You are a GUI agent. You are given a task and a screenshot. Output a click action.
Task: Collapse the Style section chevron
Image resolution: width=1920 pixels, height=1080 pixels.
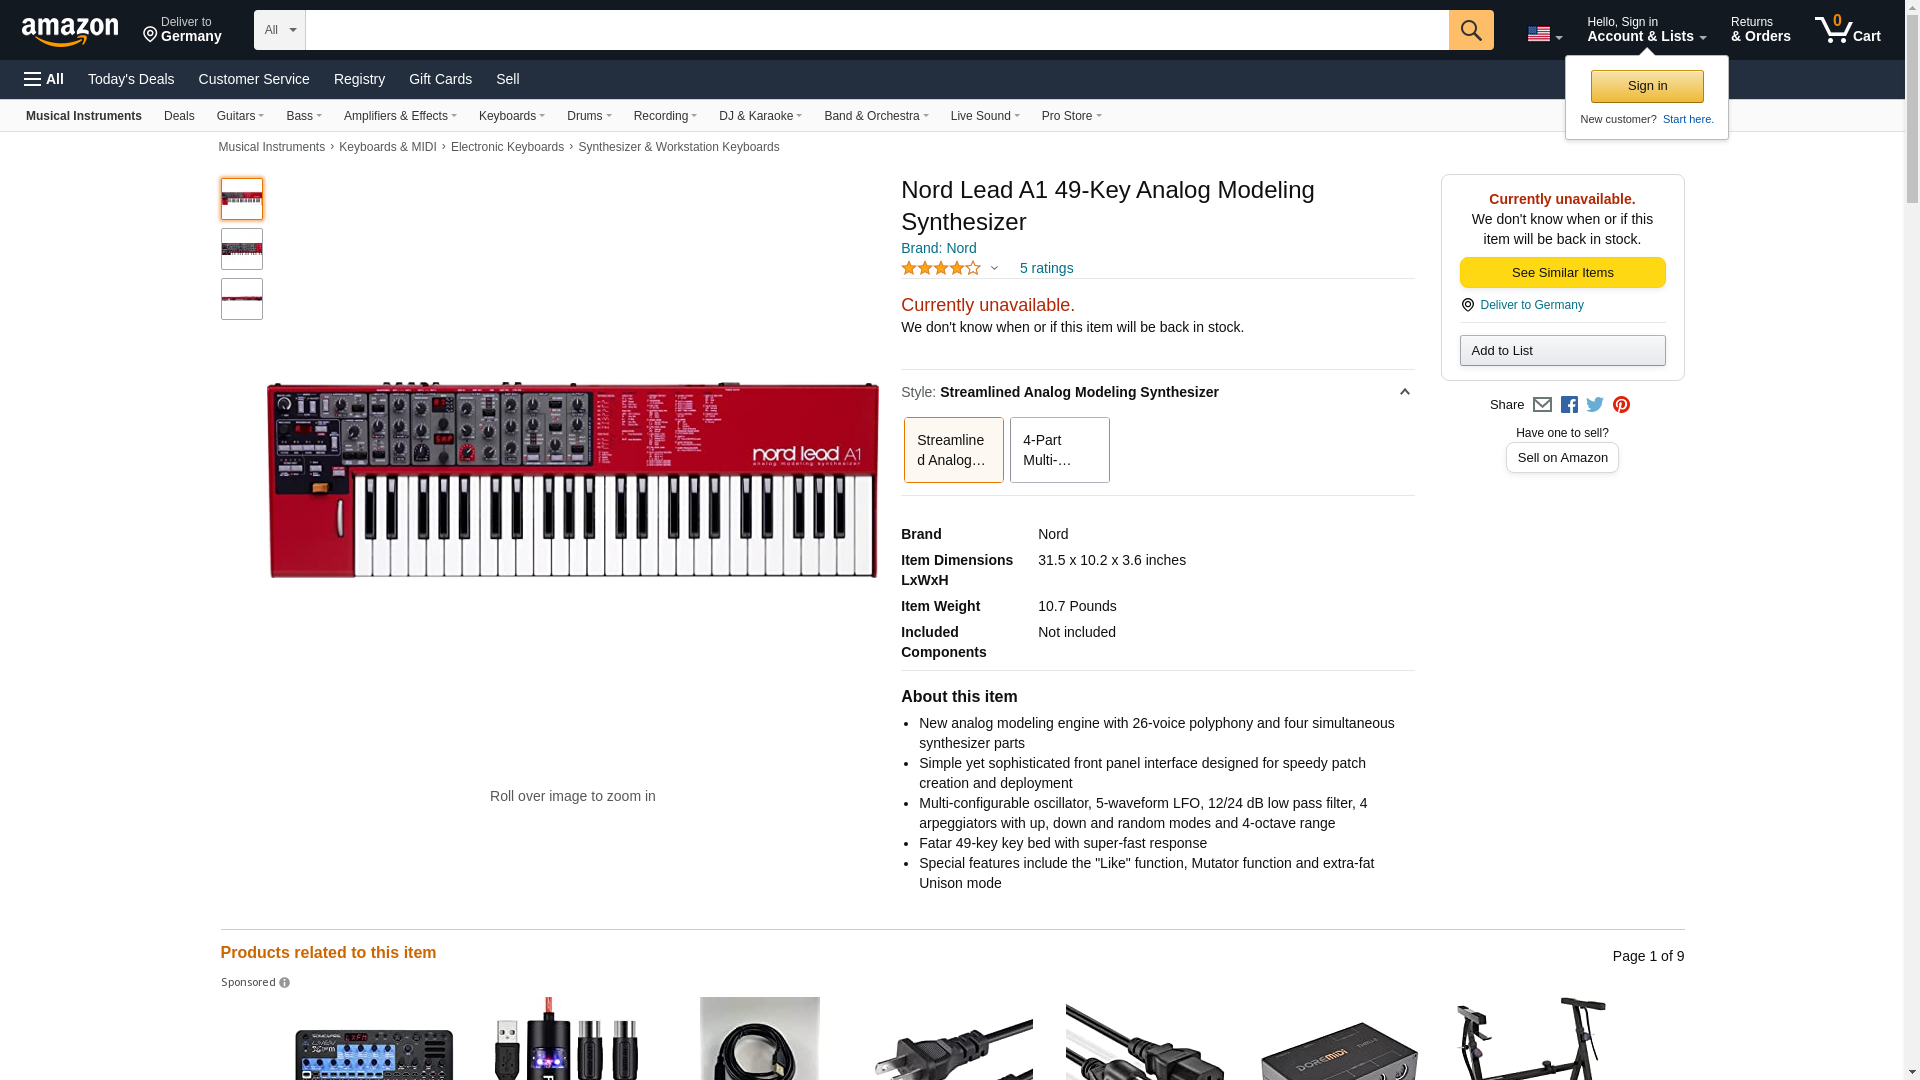(x=1404, y=392)
